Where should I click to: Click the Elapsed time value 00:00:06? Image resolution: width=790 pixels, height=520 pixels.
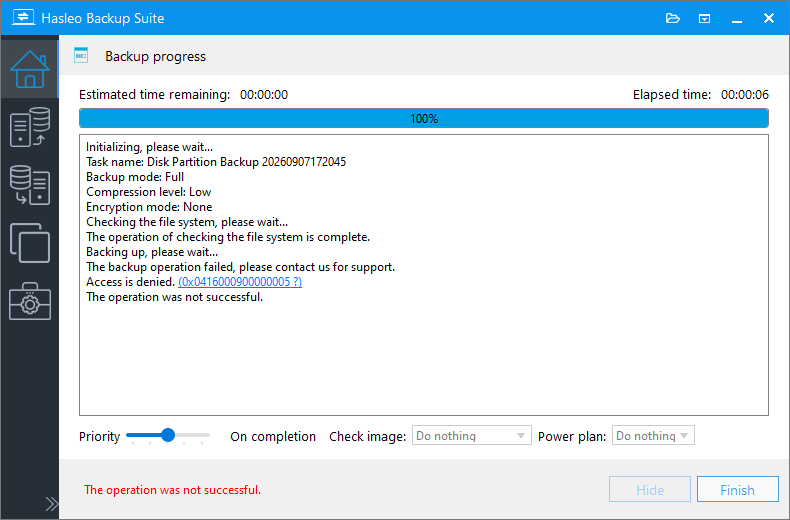pos(745,95)
